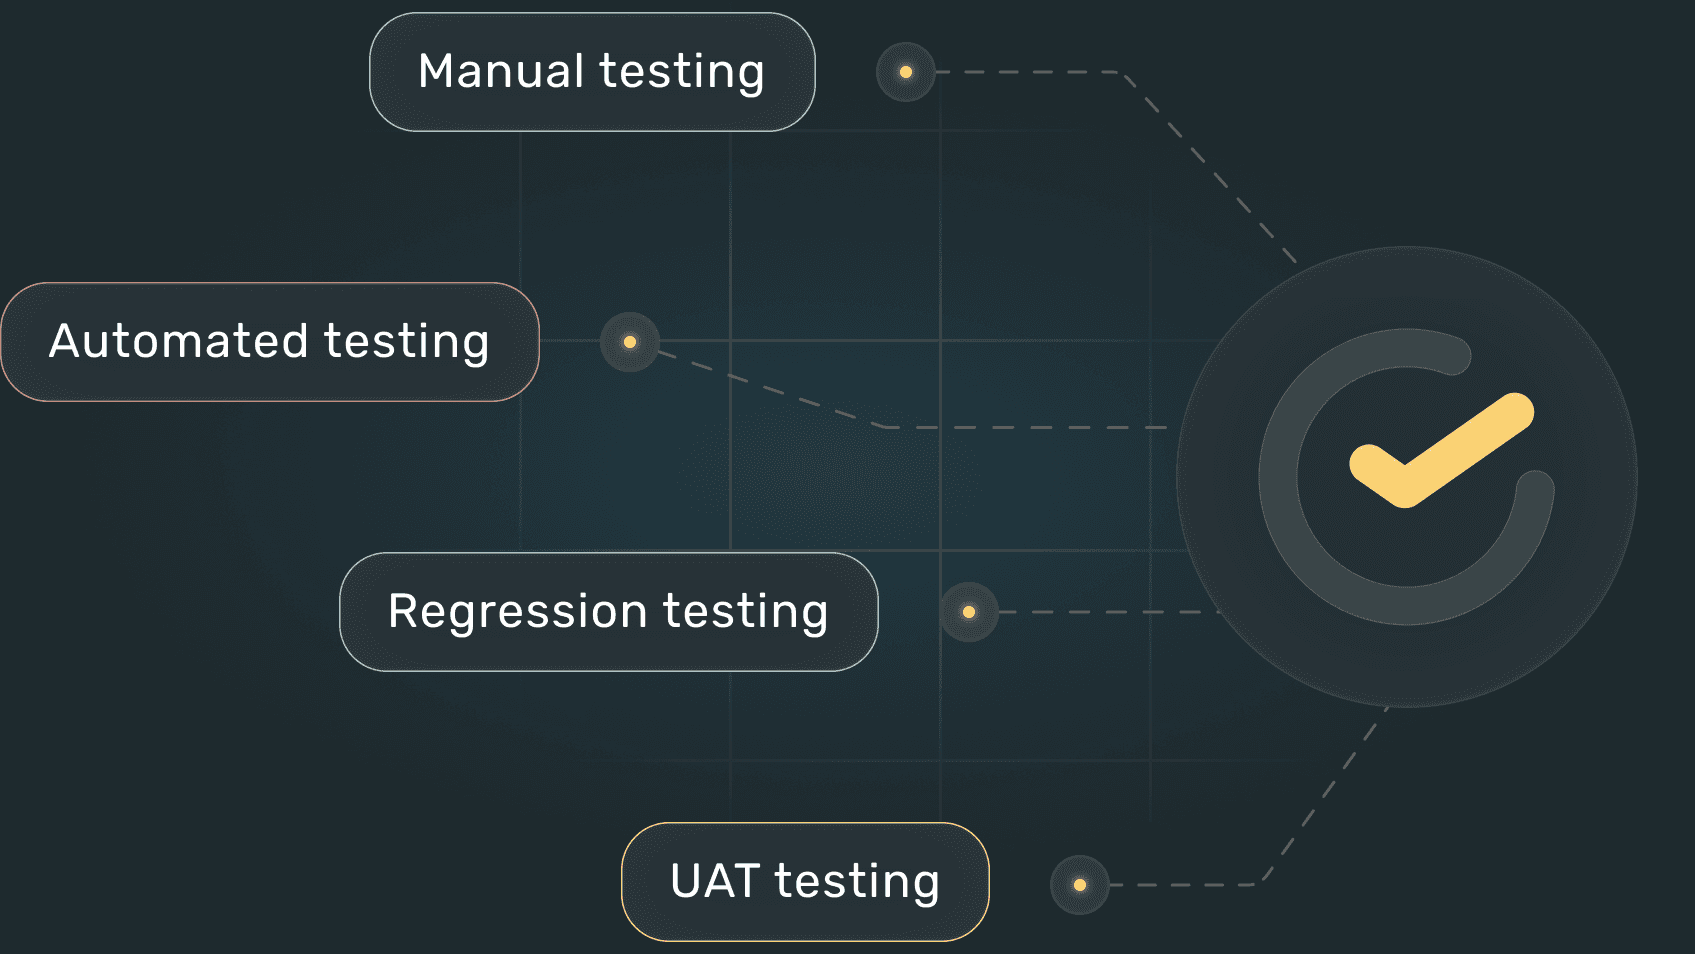The image size is (1695, 954).
Task: Open the Manual testing pill label
Action: 592,72
